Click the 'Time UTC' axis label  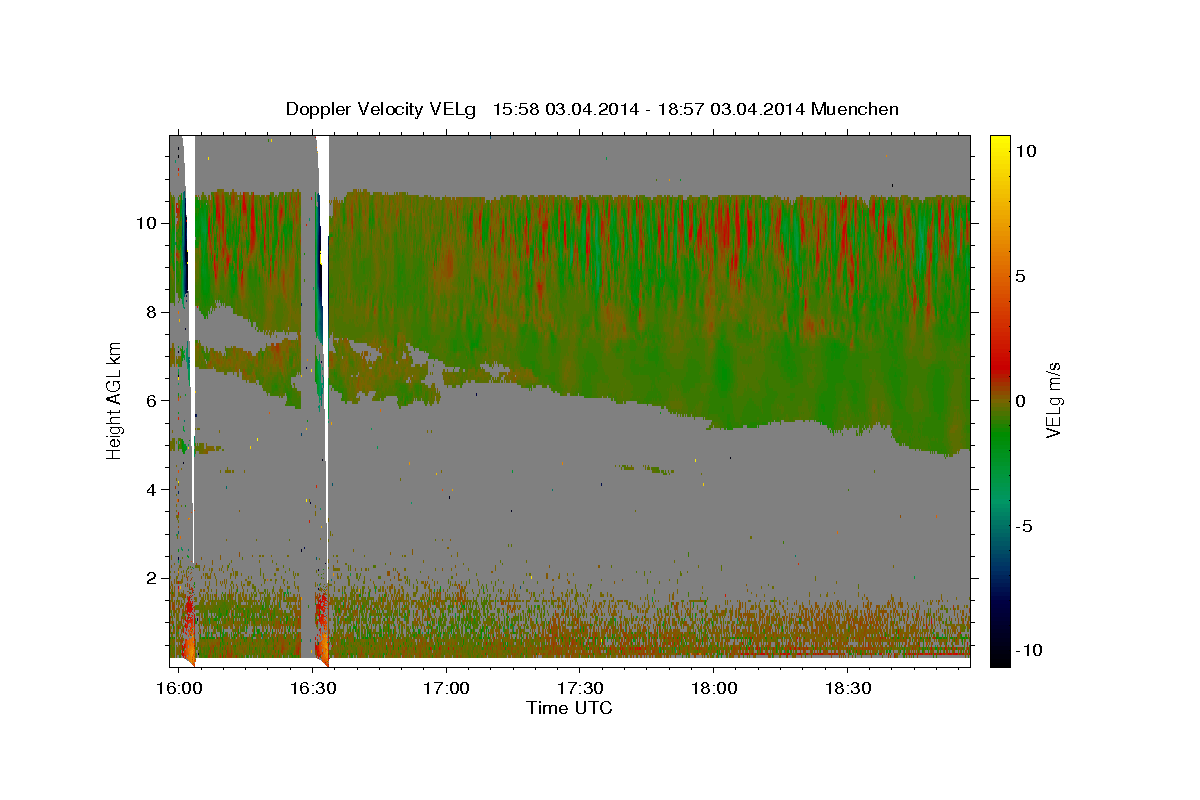[569, 708]
